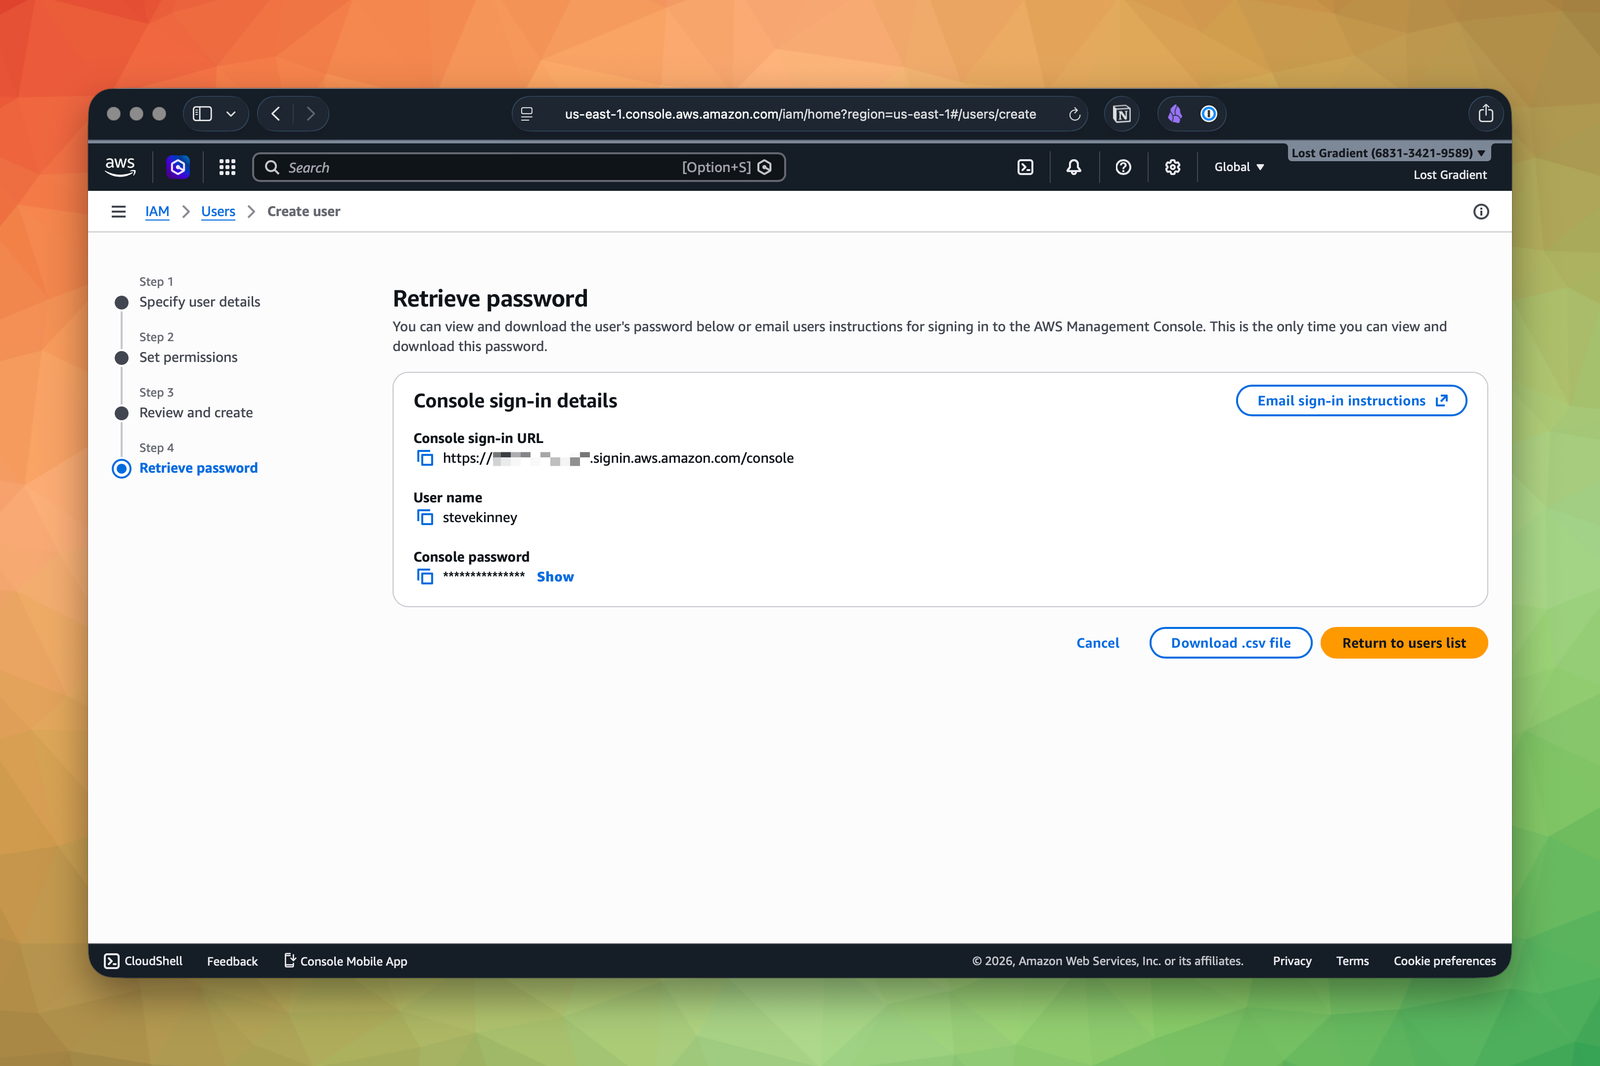Click Return to users list
Screen dimensions: 1600x1066
[x=1403, y=643]
